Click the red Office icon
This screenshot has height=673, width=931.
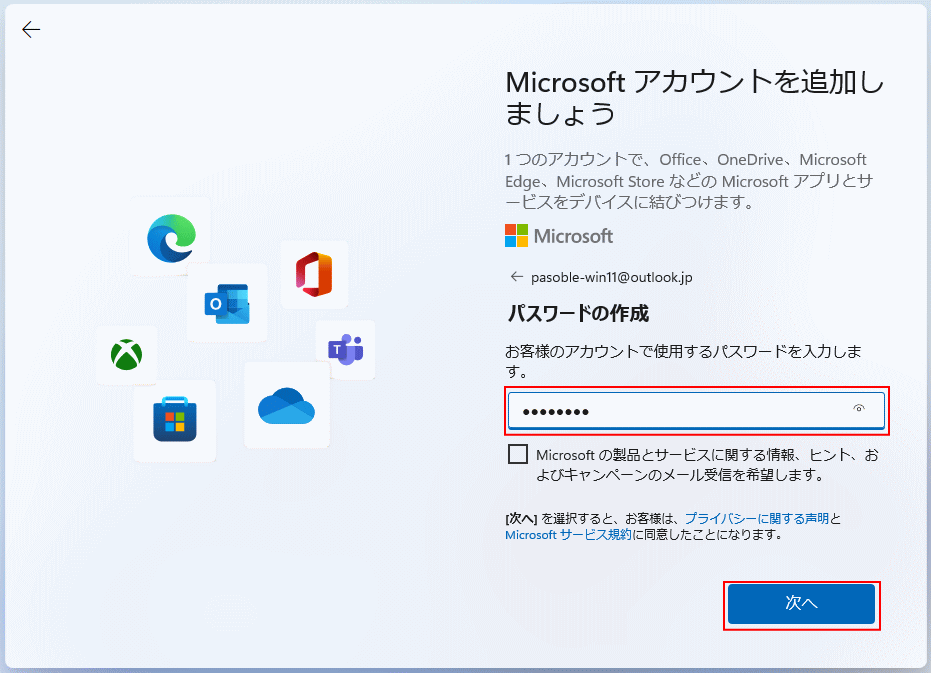tap(314, 274)
